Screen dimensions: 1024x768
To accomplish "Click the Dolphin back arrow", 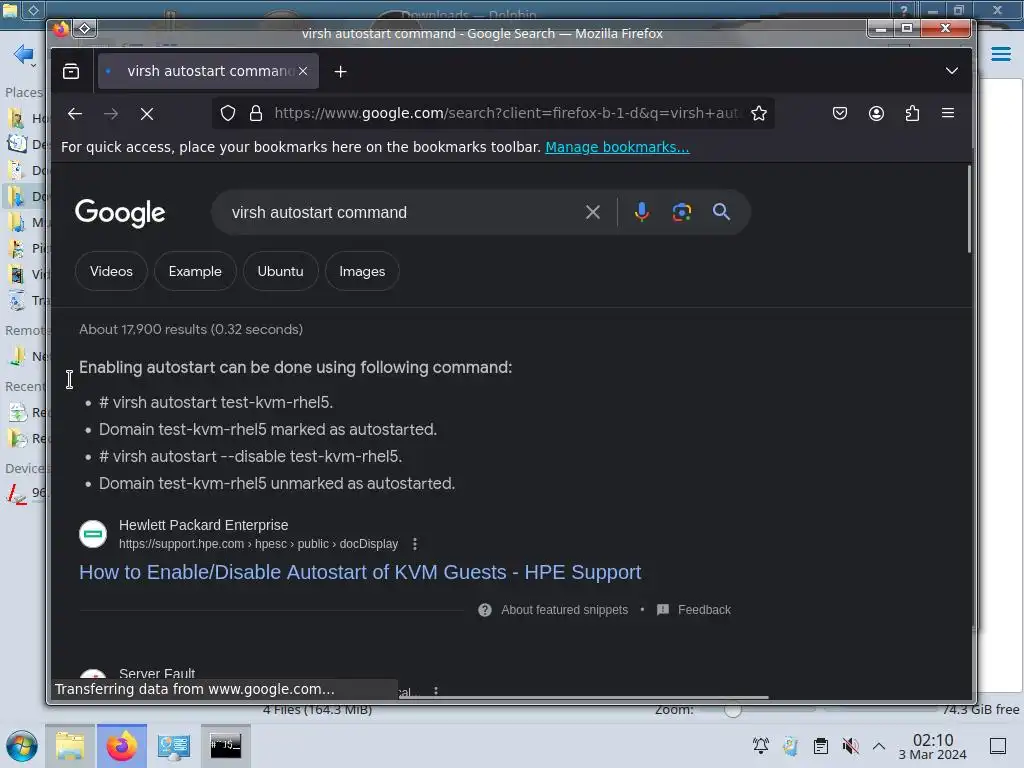I will point(24,54).
